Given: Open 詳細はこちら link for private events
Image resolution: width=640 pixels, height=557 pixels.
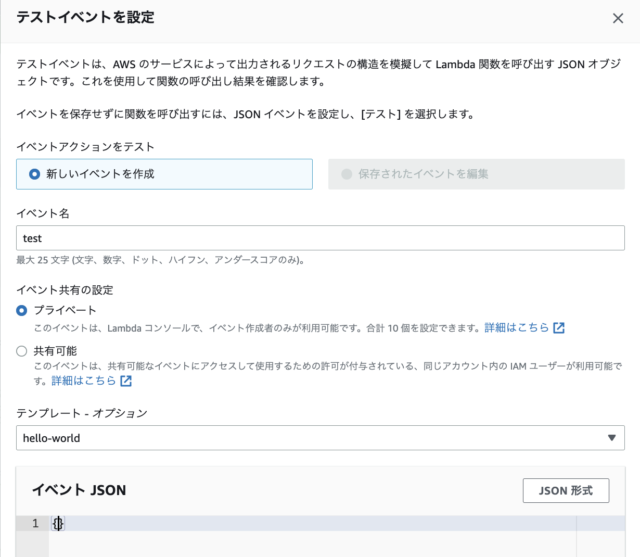Looking at the screenshot, I should (x=517, y=328).
